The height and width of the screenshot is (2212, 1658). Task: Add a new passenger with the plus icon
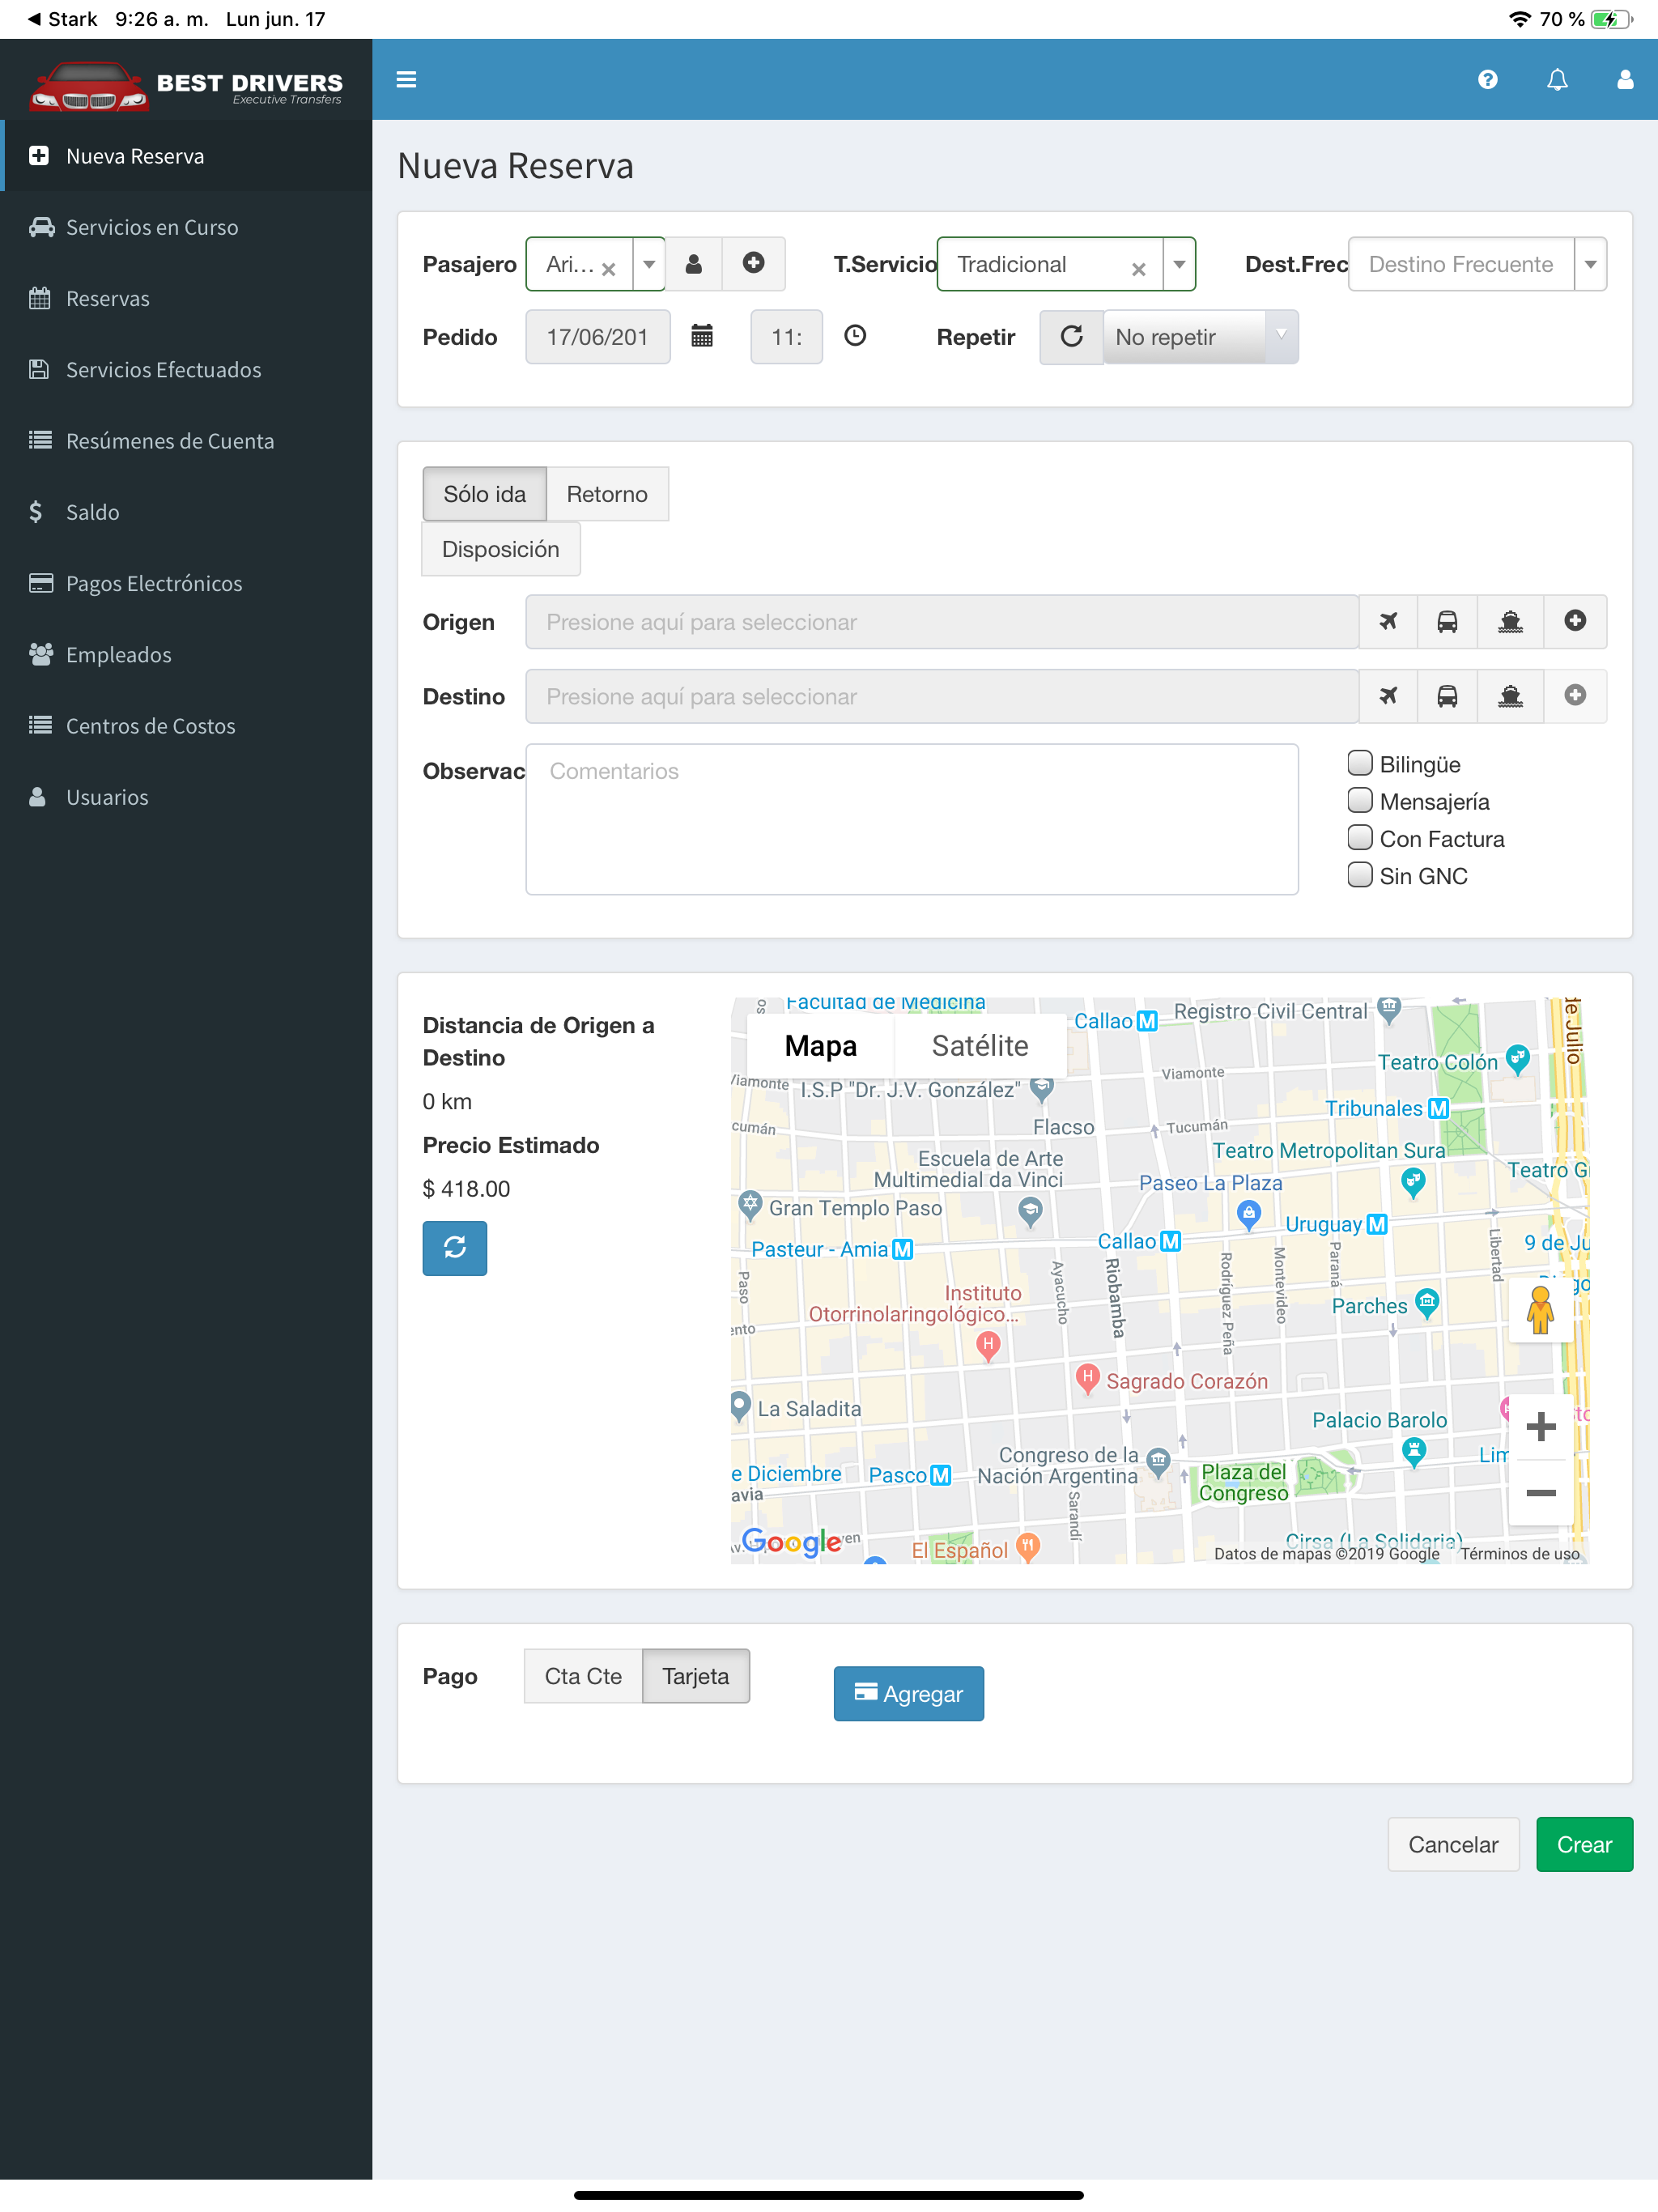click(x=754, y=264)
